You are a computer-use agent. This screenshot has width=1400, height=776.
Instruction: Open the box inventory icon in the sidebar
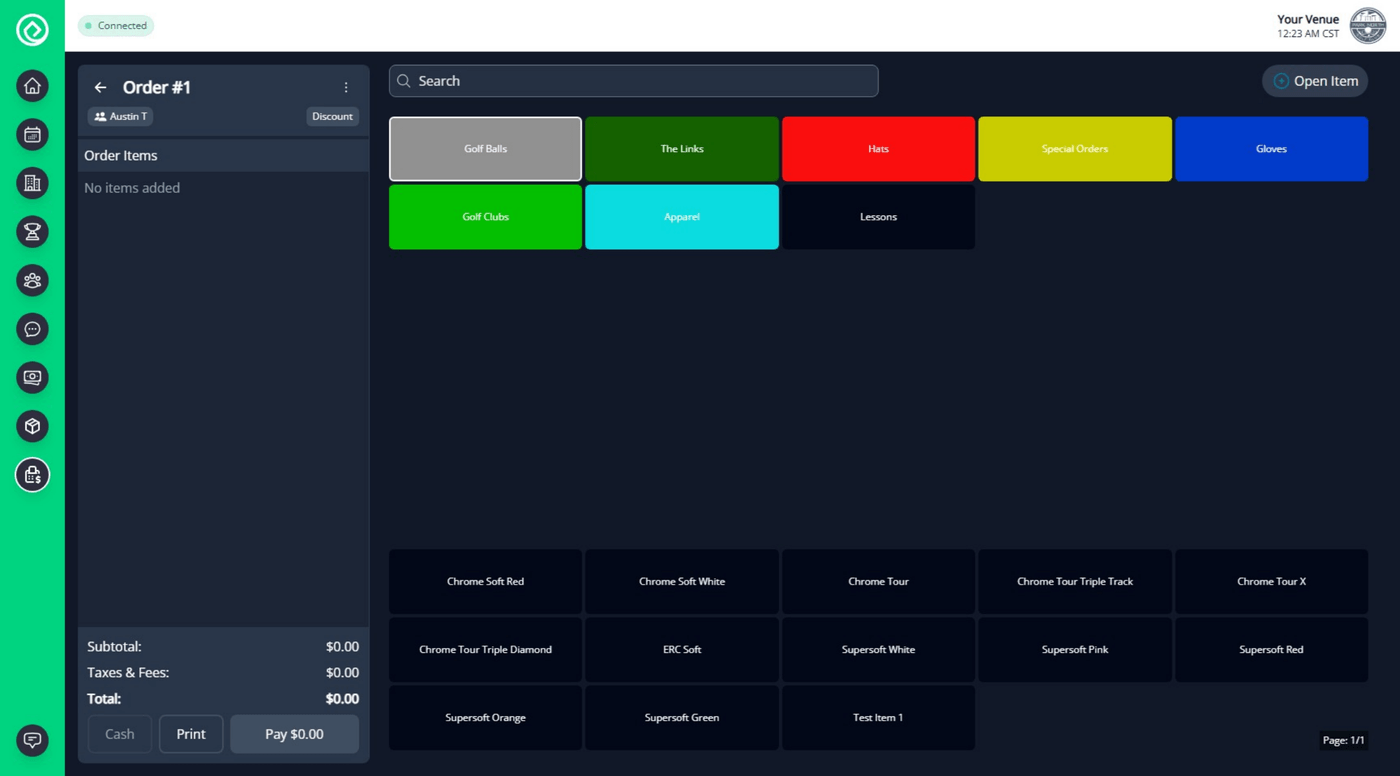tap(32, 426)
